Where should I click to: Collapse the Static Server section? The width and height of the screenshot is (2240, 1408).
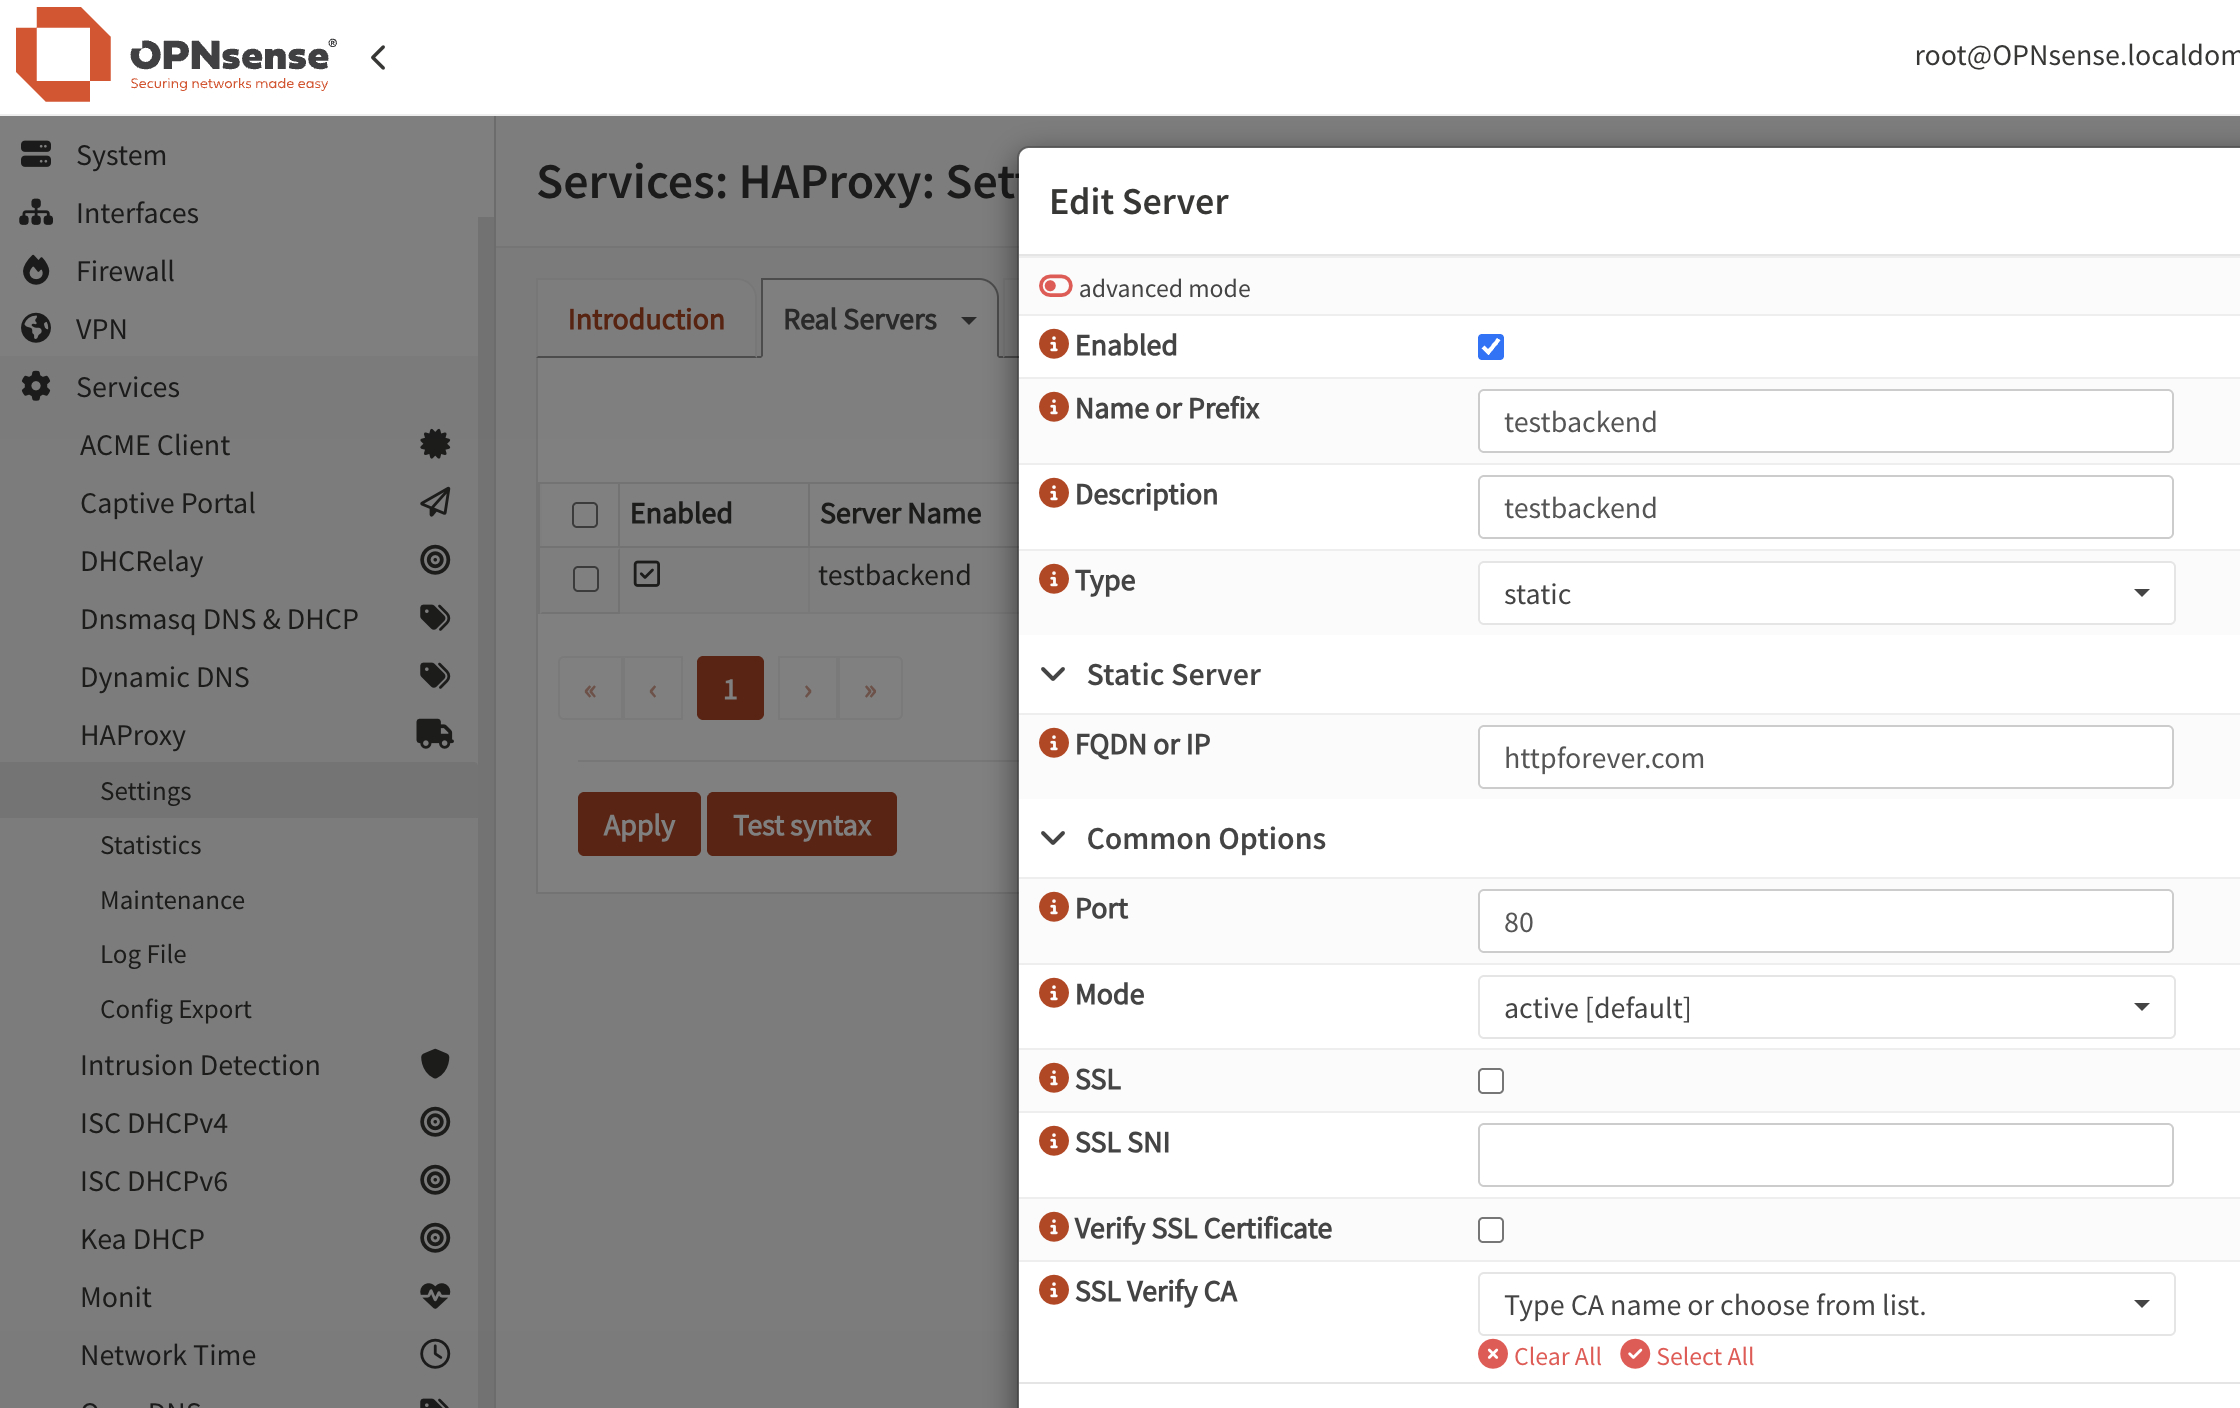[x=1054, y=675]
